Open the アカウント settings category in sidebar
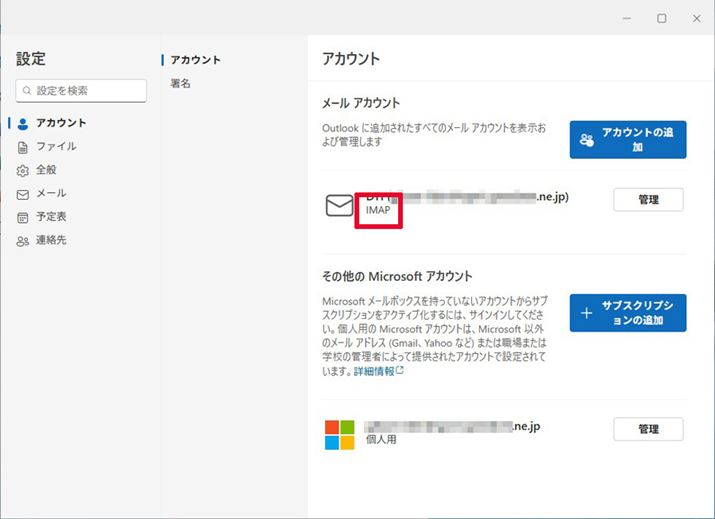Image resolution: width=715 pixels, height=519 pixels. tap(60, 123)
